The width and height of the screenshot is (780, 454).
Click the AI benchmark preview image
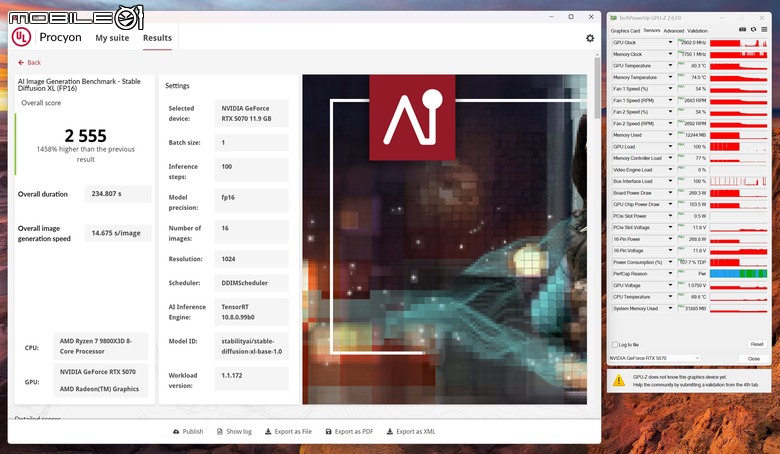444,239
